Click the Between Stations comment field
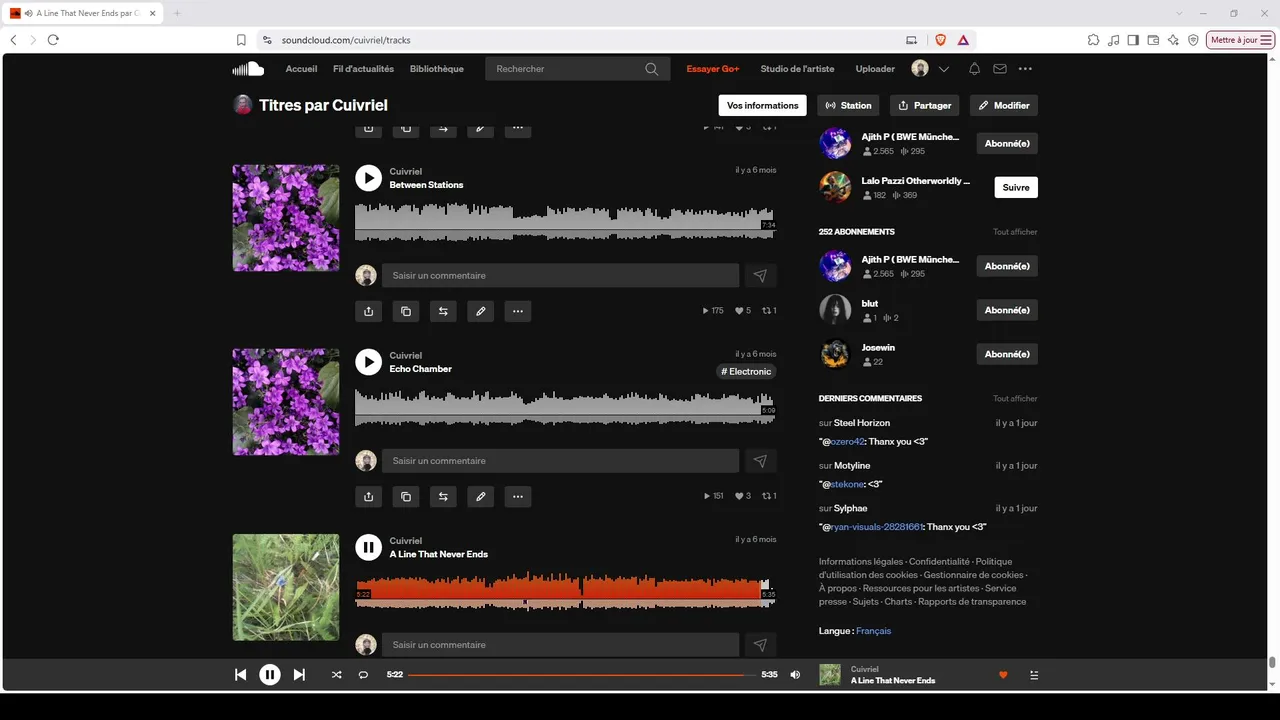 click(x=560, y=276)
